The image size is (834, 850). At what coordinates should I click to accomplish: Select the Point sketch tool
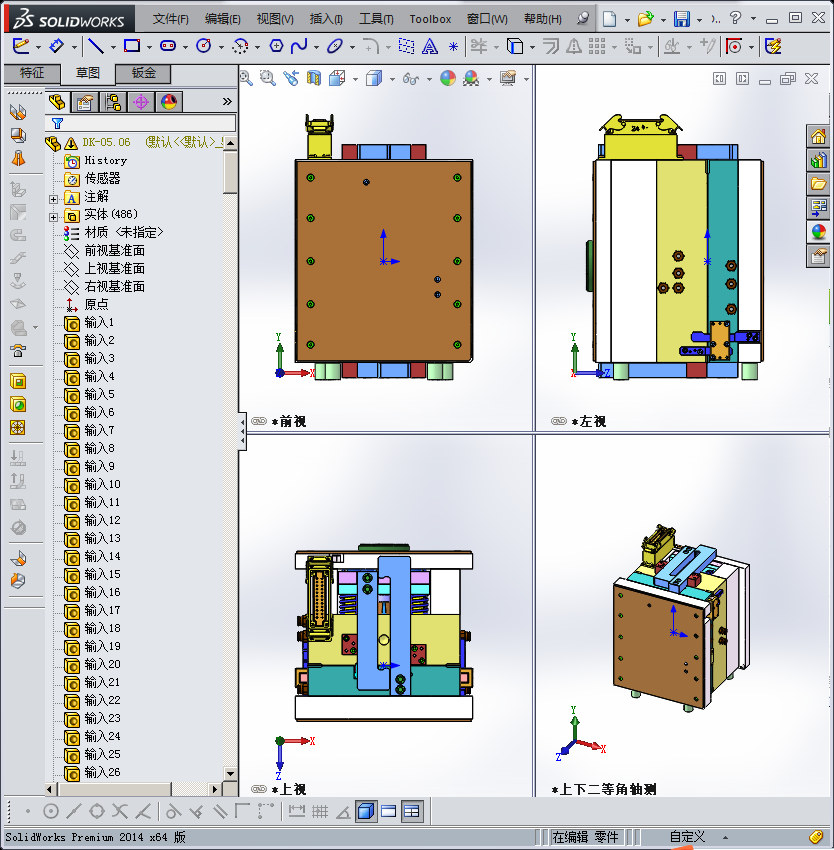(x=453, y=47)
